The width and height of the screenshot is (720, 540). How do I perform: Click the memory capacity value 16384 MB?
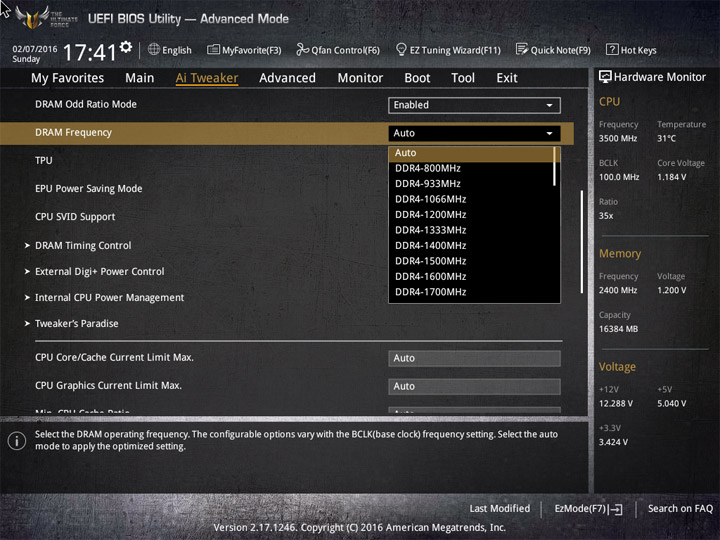tap(618, 329)
